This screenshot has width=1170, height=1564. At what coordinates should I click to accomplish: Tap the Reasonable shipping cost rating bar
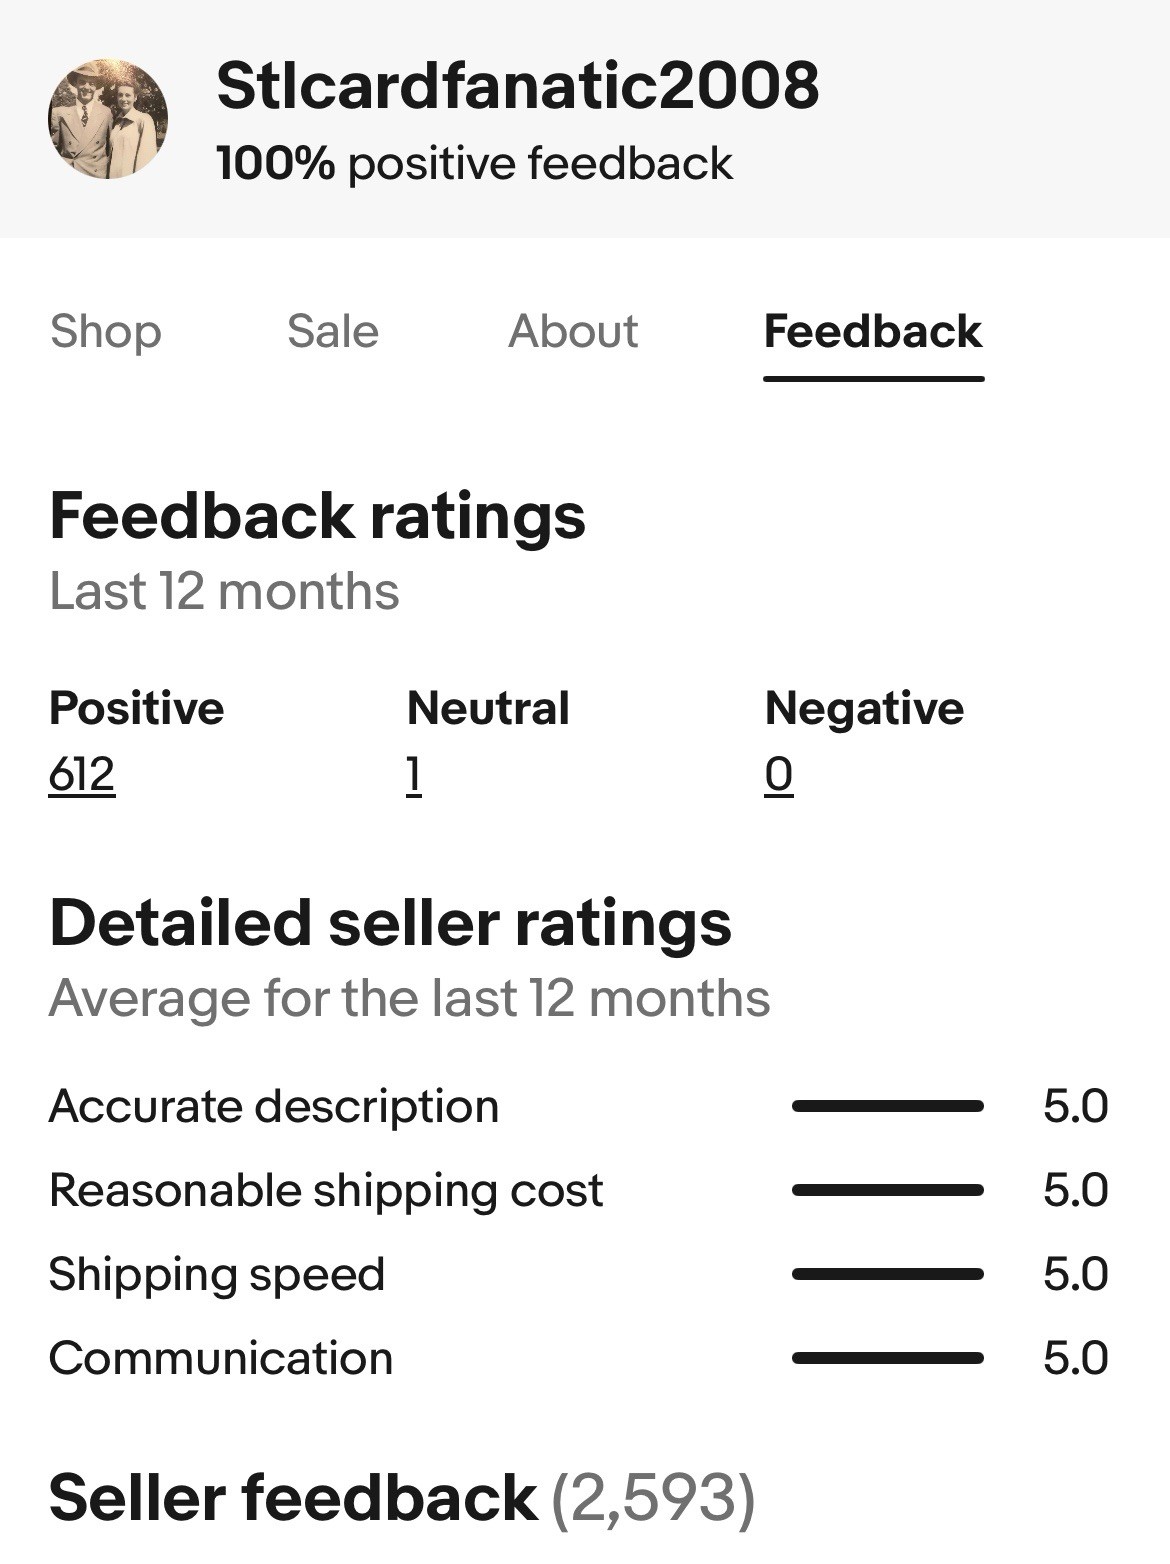pos(887,1190)
